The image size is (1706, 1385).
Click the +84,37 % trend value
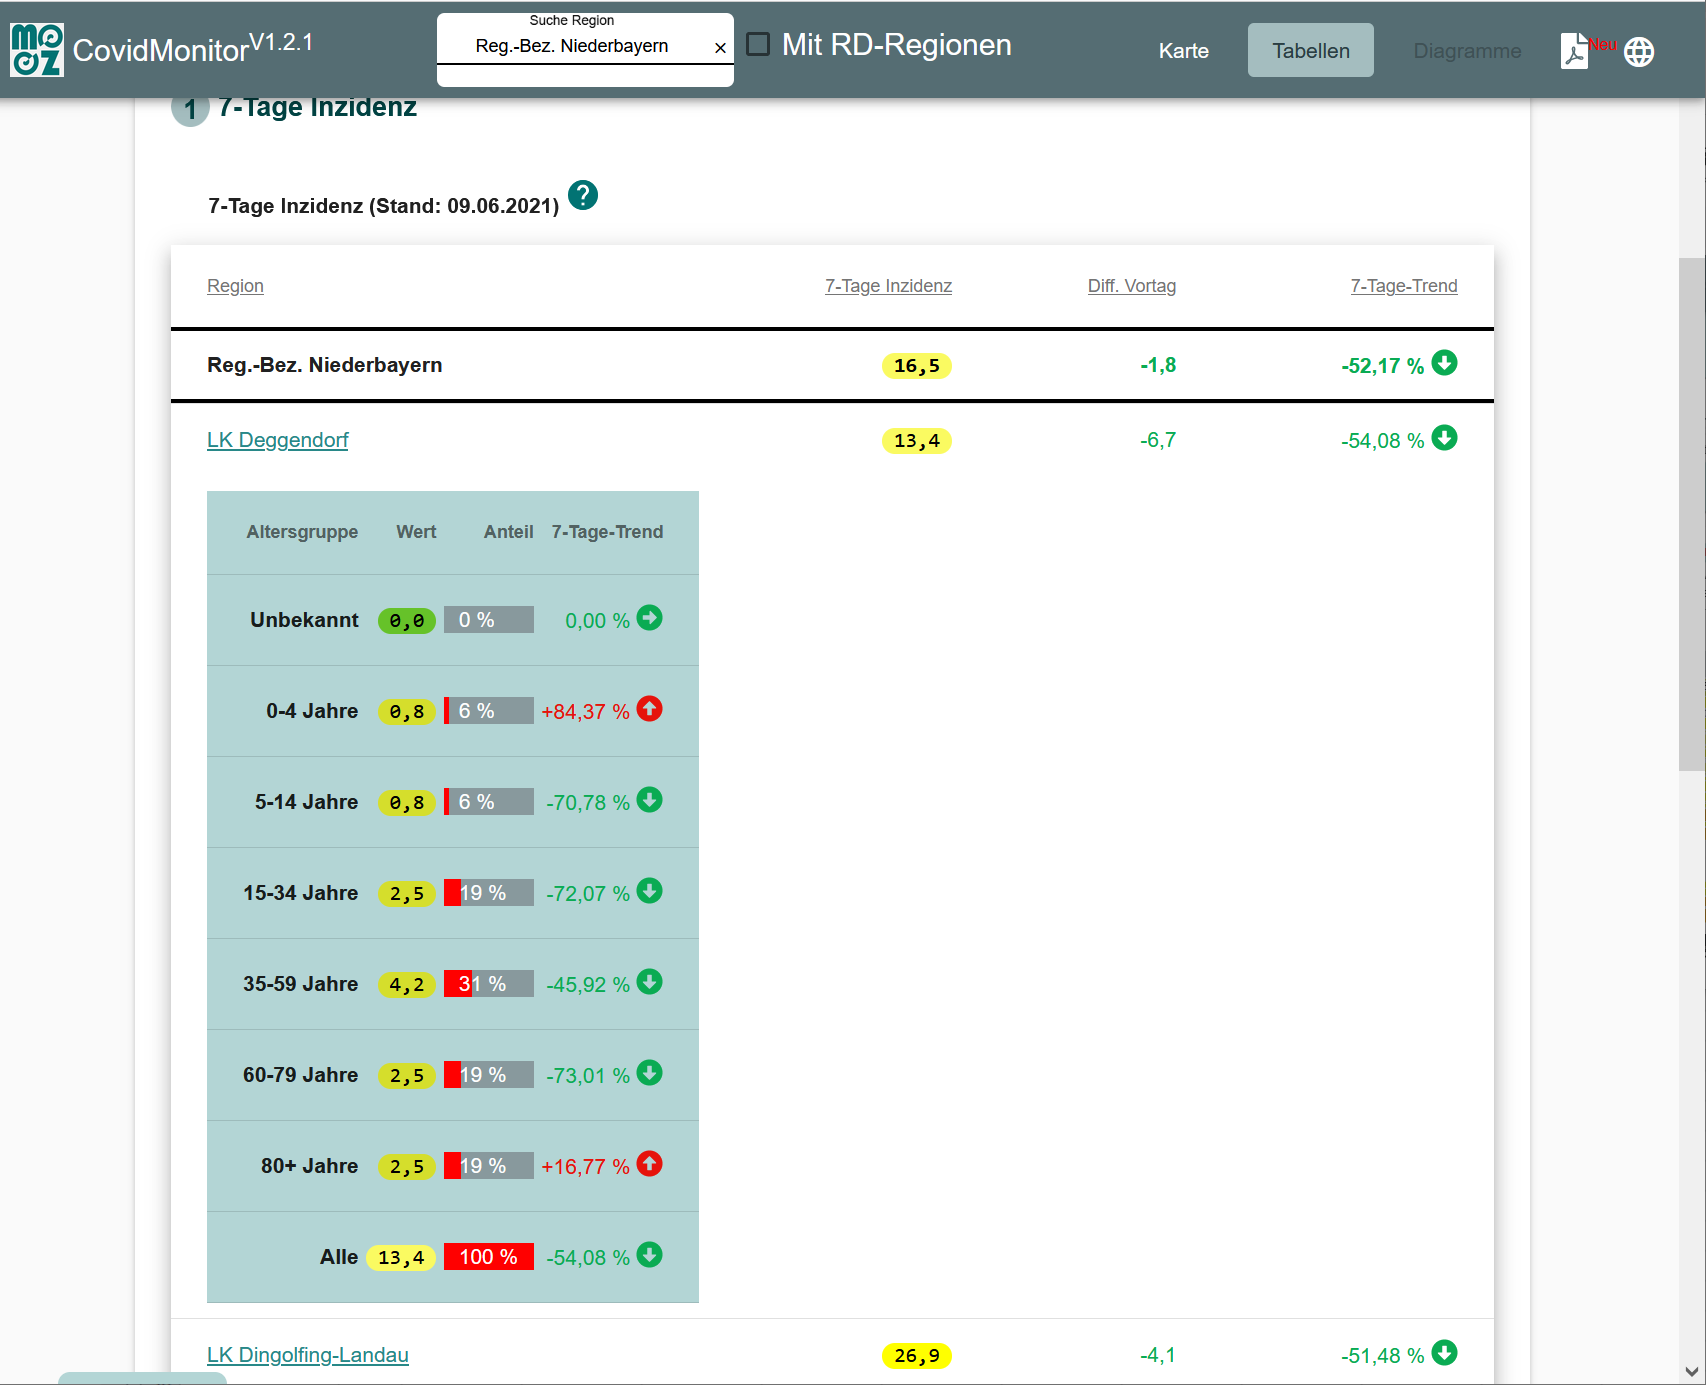(x=586, y=712)
